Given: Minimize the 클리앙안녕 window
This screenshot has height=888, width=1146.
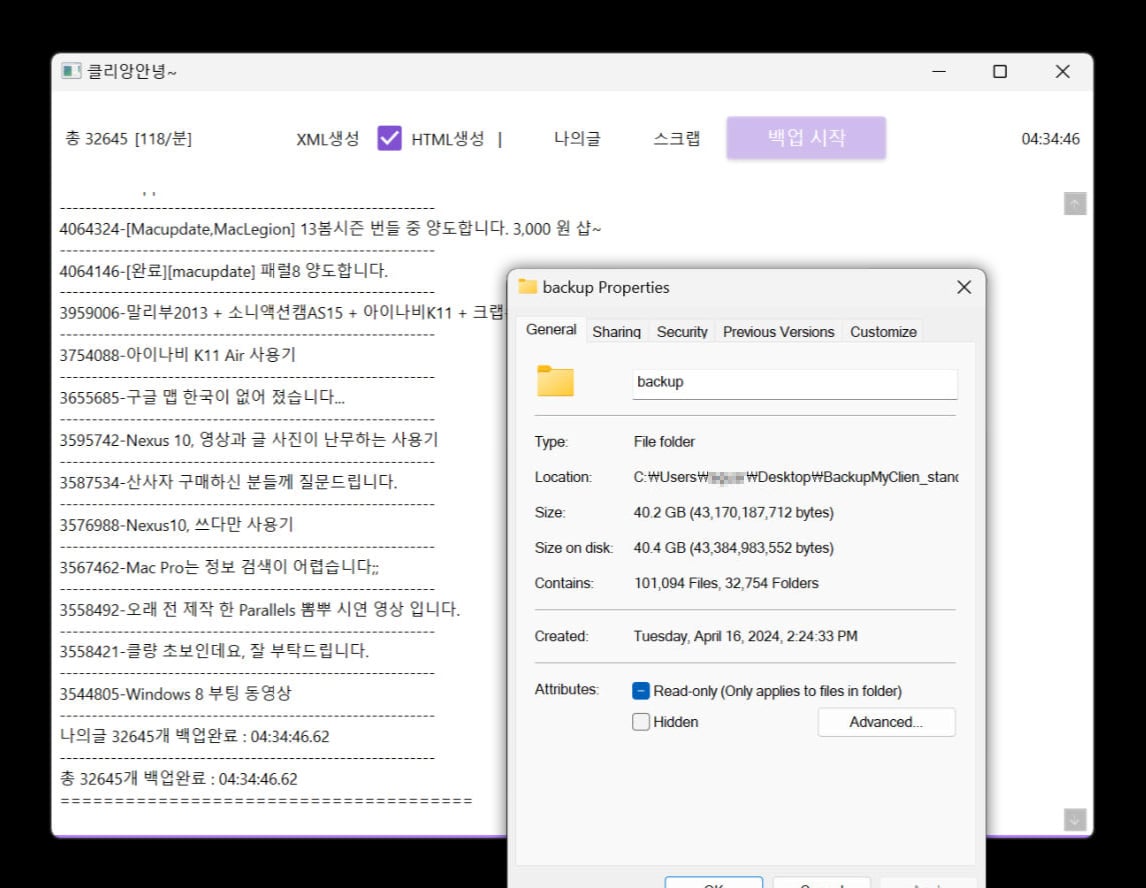Looking at the screenshot, I should (939, 72).
